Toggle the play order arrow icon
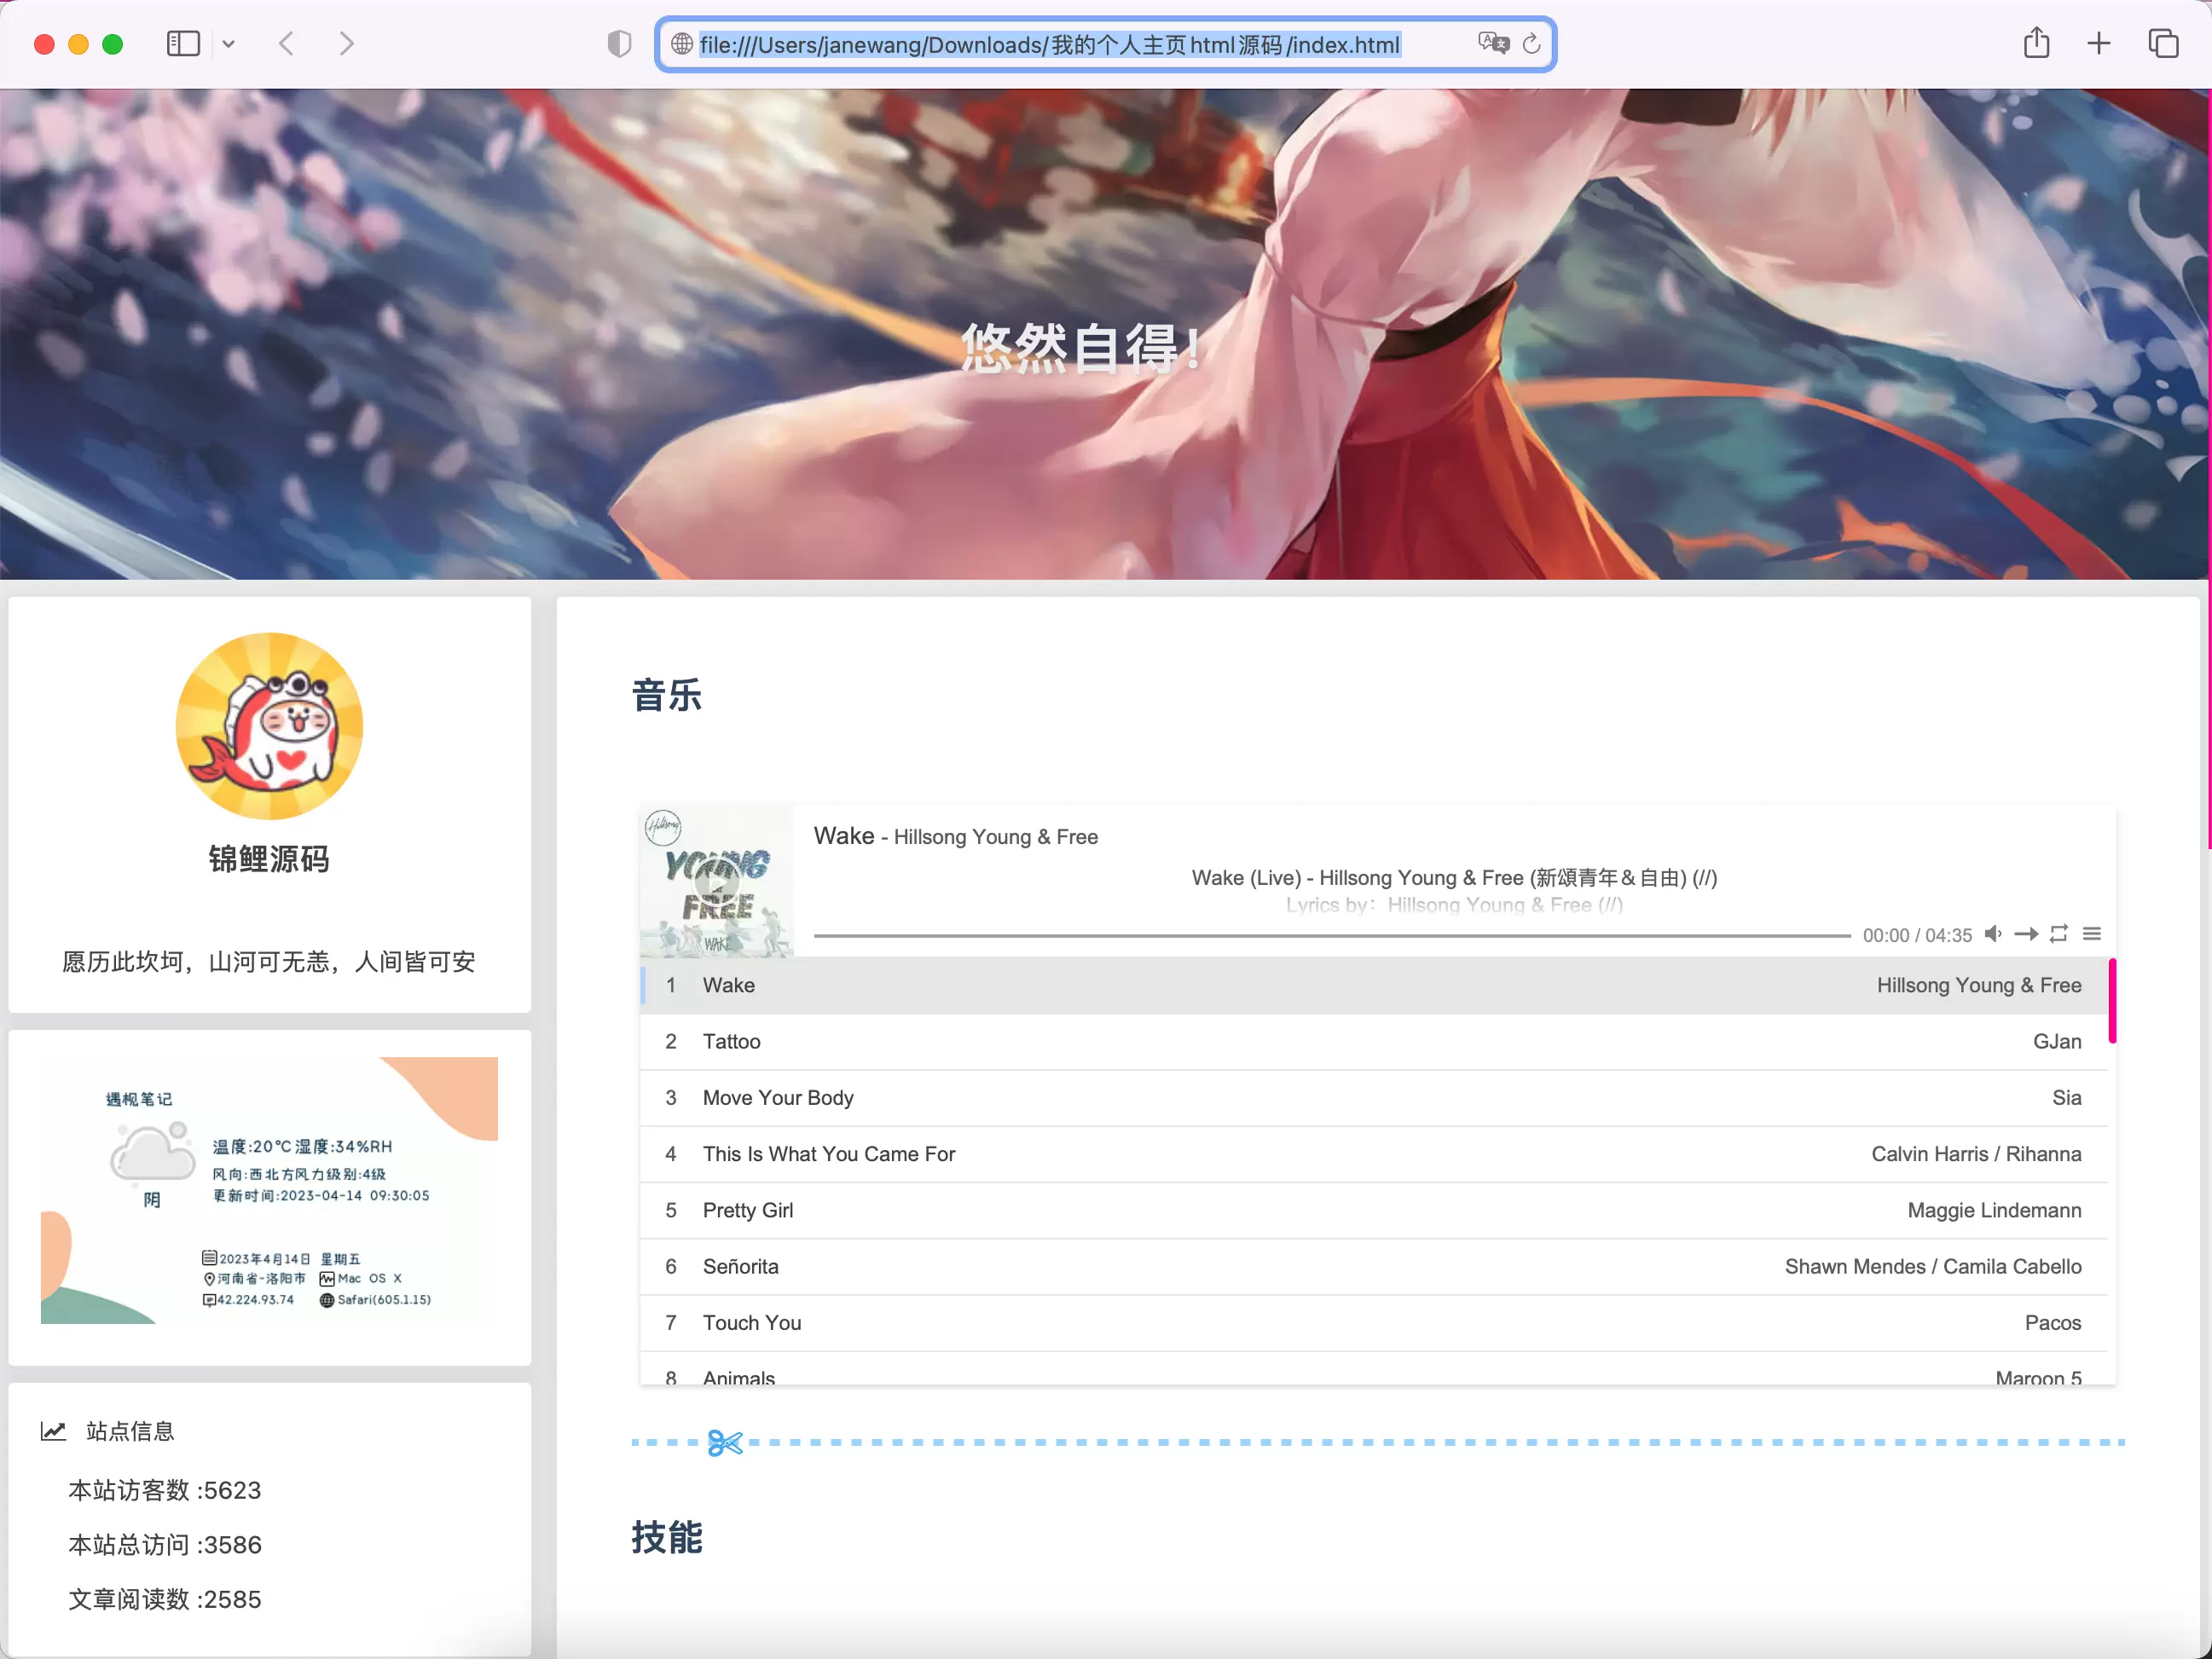Screen dimensions: 2212x1659 (x=2026, y=934)
